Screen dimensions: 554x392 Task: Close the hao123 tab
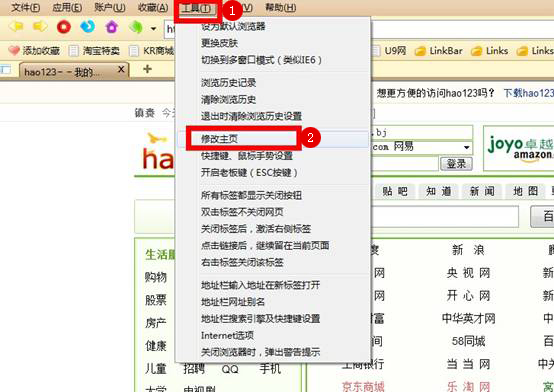pyautogui.click(x=121, y=69)
